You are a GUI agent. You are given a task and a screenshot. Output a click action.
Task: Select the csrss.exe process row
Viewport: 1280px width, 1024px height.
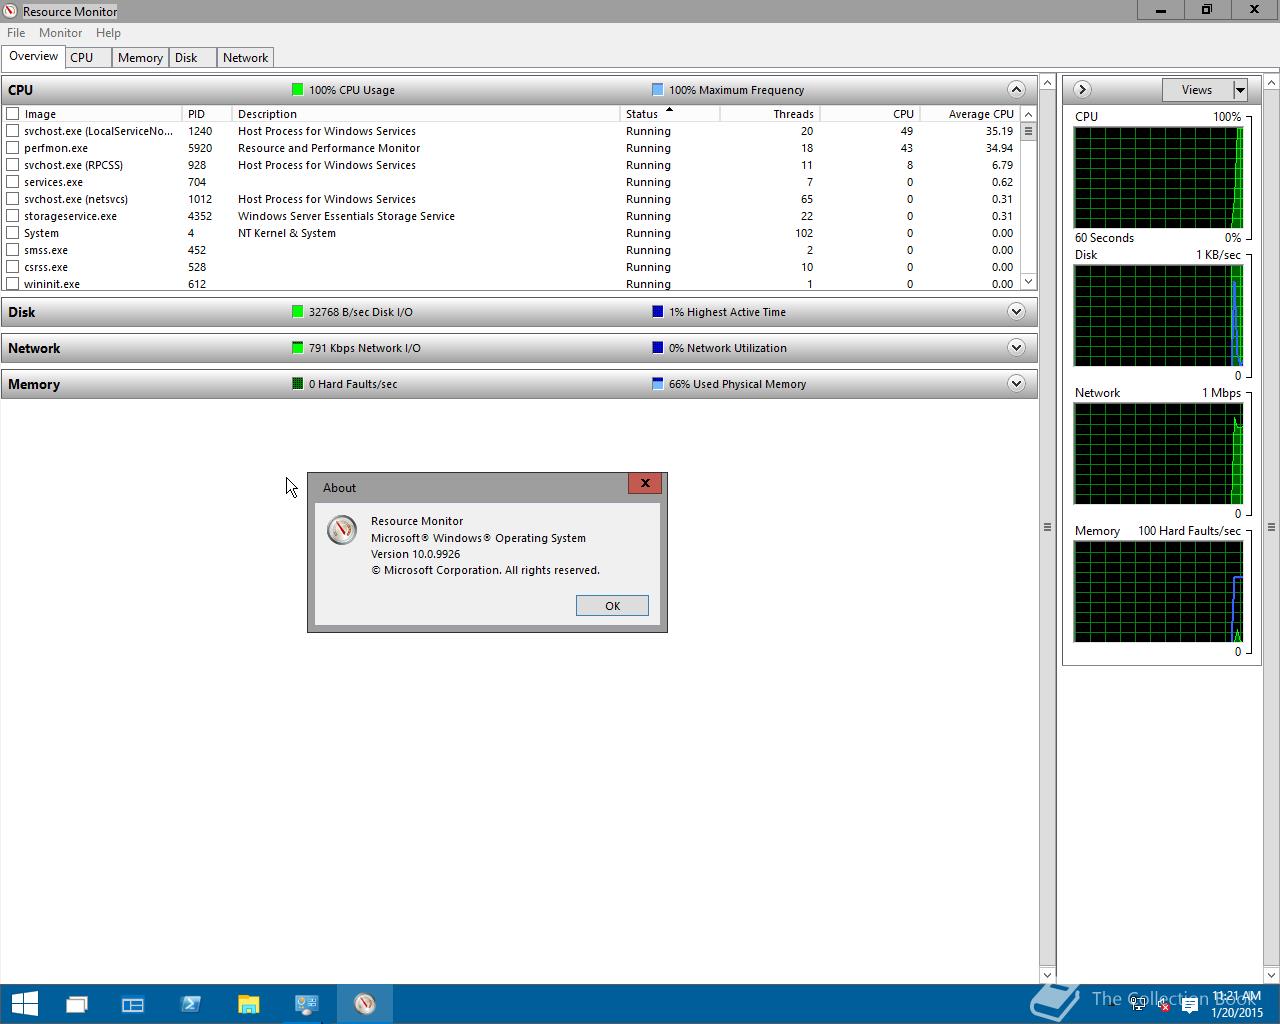coord(511,267)
